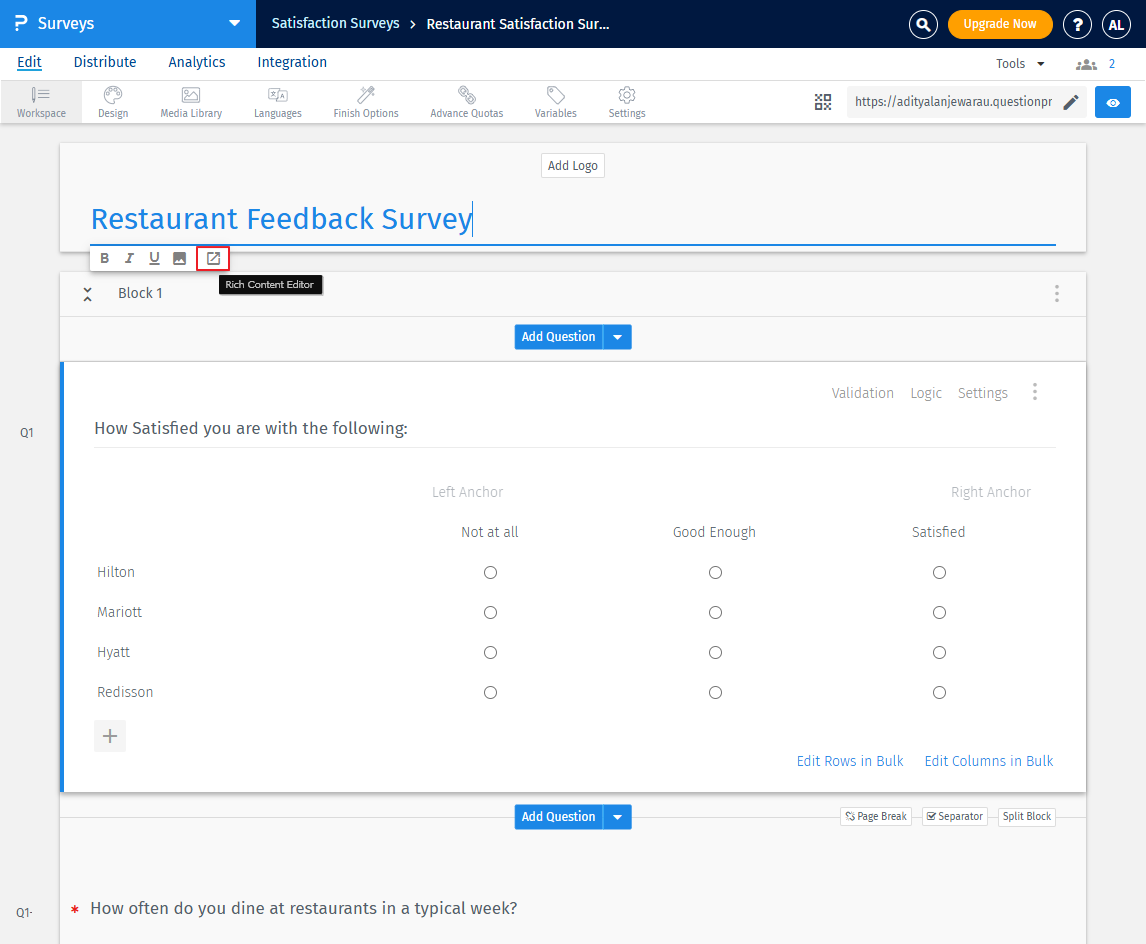Image resolution: width=1146 pixels, height=944 pixels.
Task: Open the Media Library
Action: pyautogui.click(x=190, y=101)
